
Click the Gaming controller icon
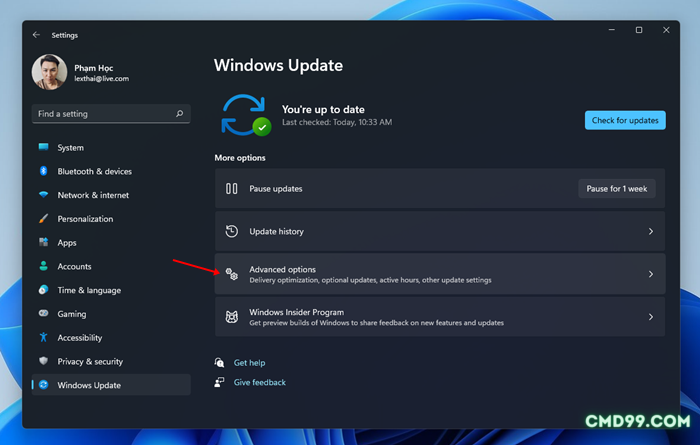pos(43,313)
